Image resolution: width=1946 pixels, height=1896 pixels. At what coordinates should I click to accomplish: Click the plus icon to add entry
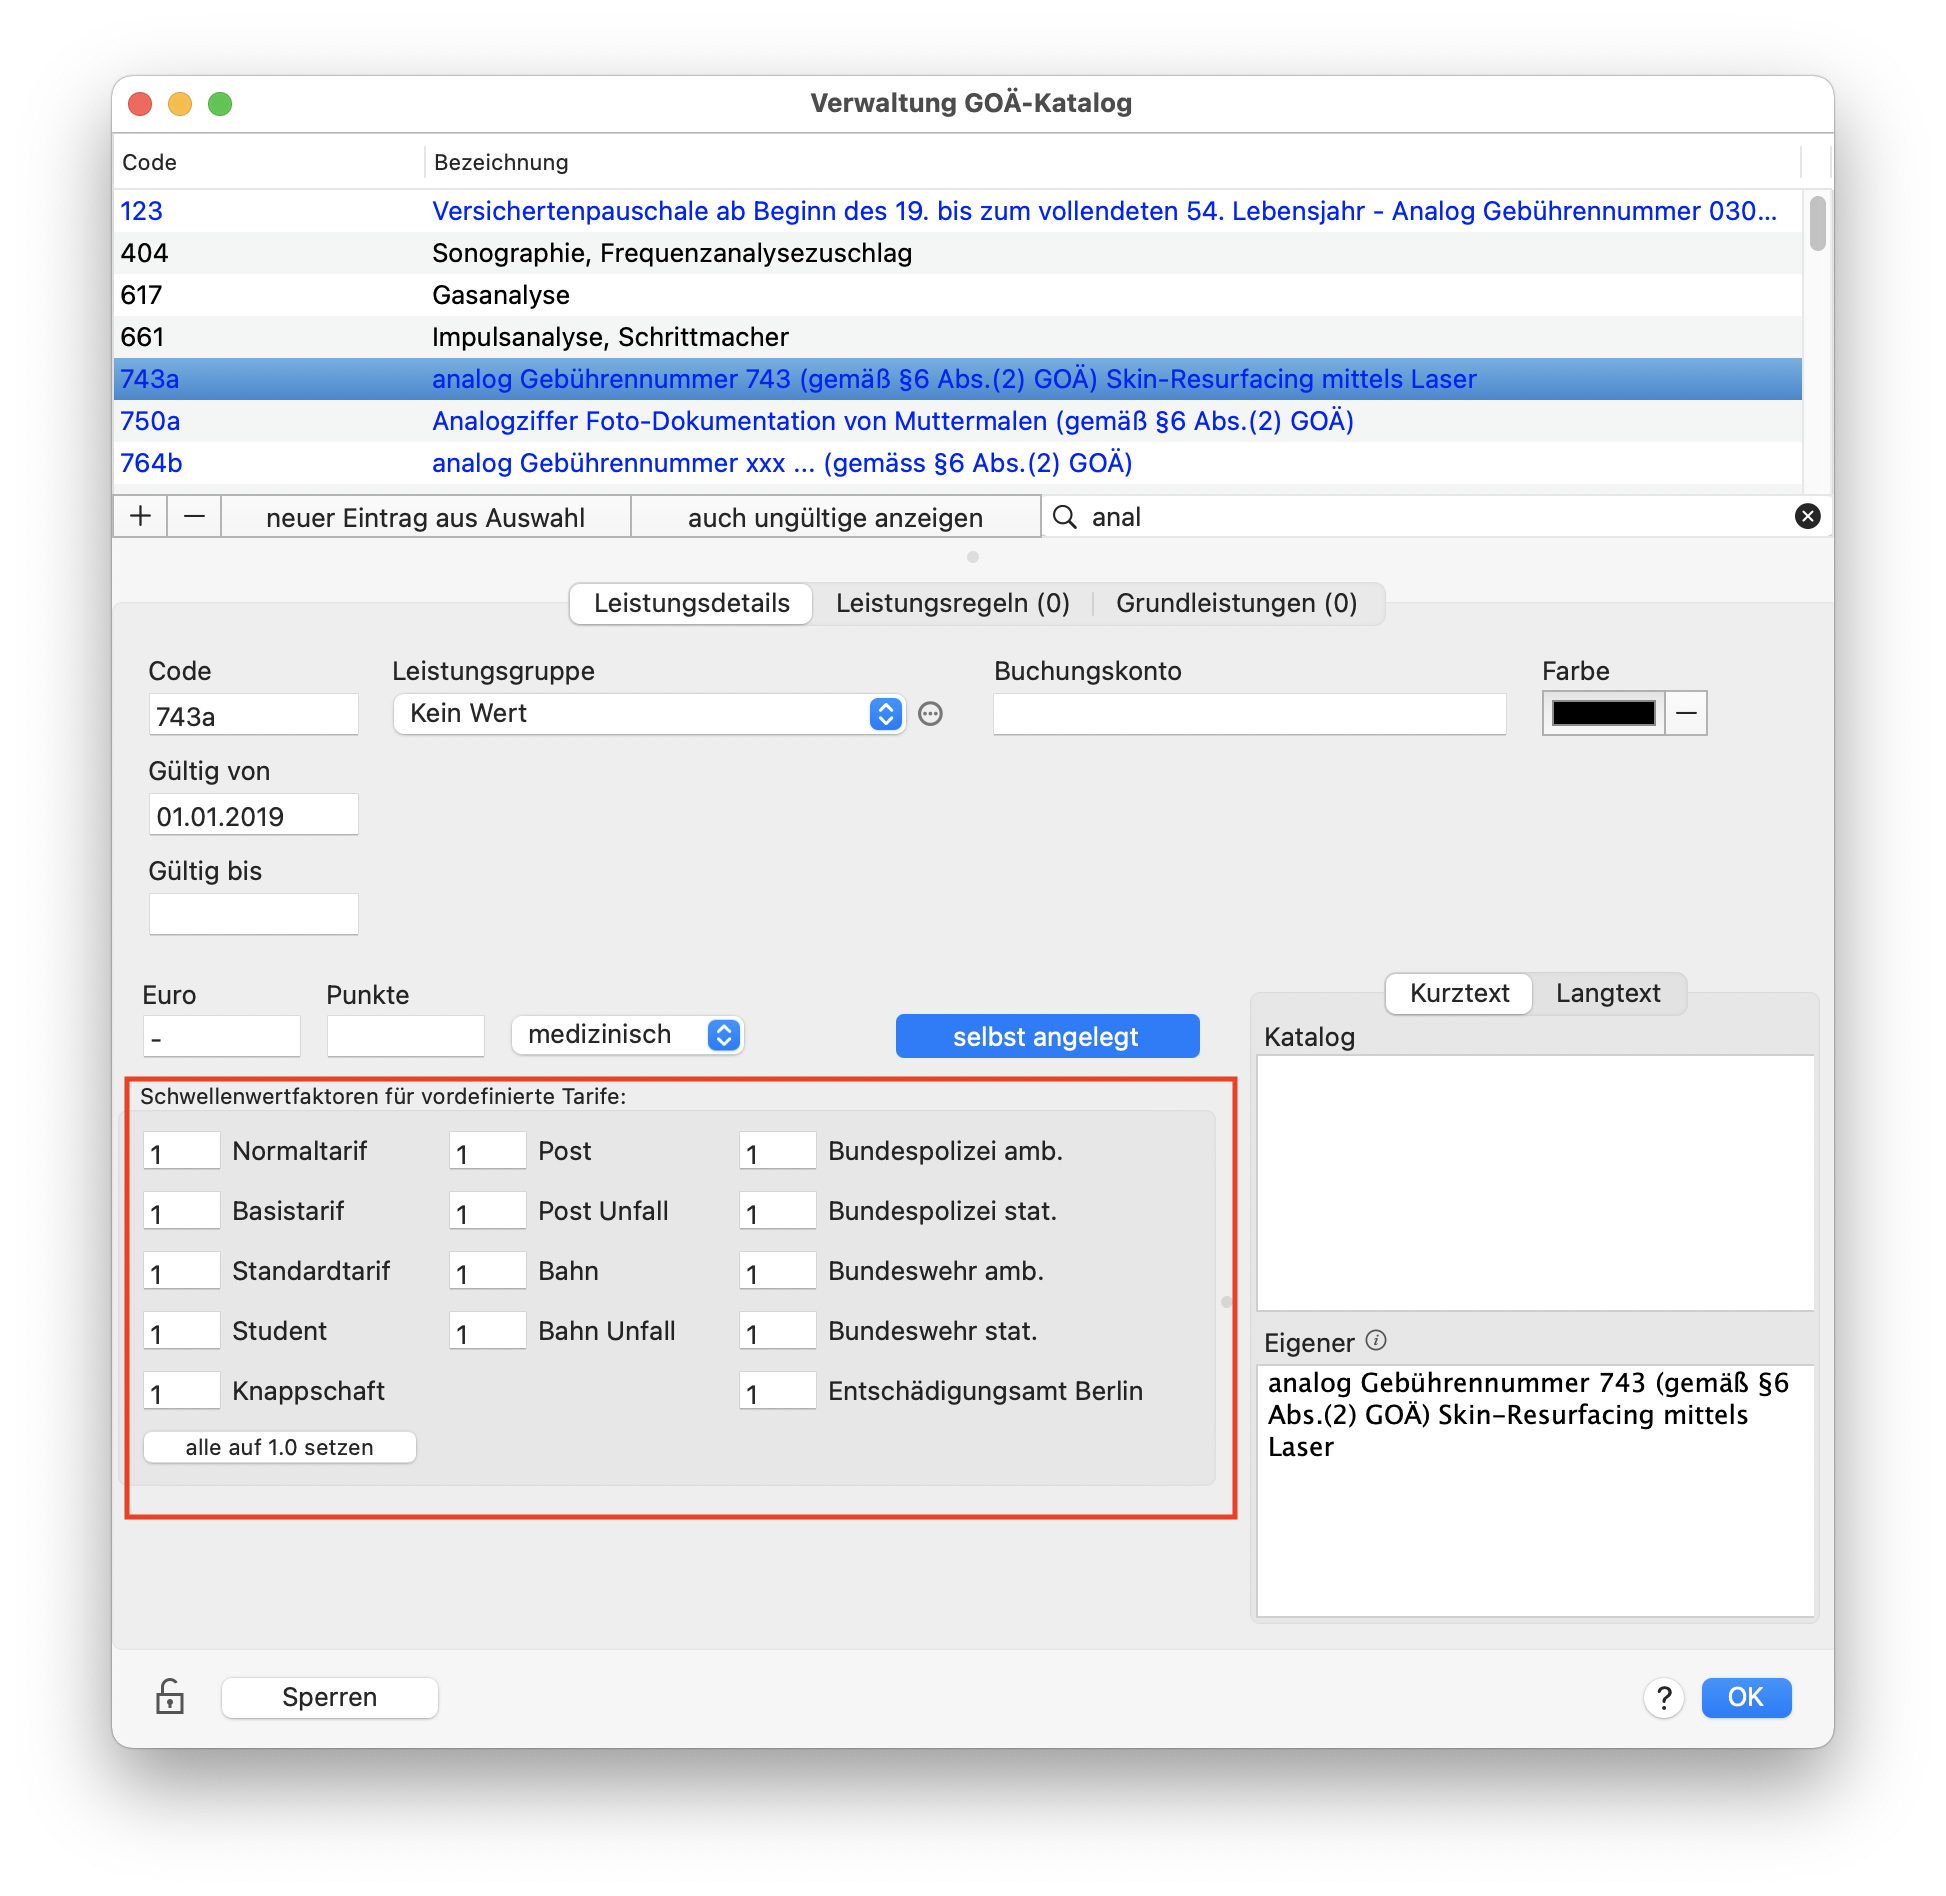point(141,517)
